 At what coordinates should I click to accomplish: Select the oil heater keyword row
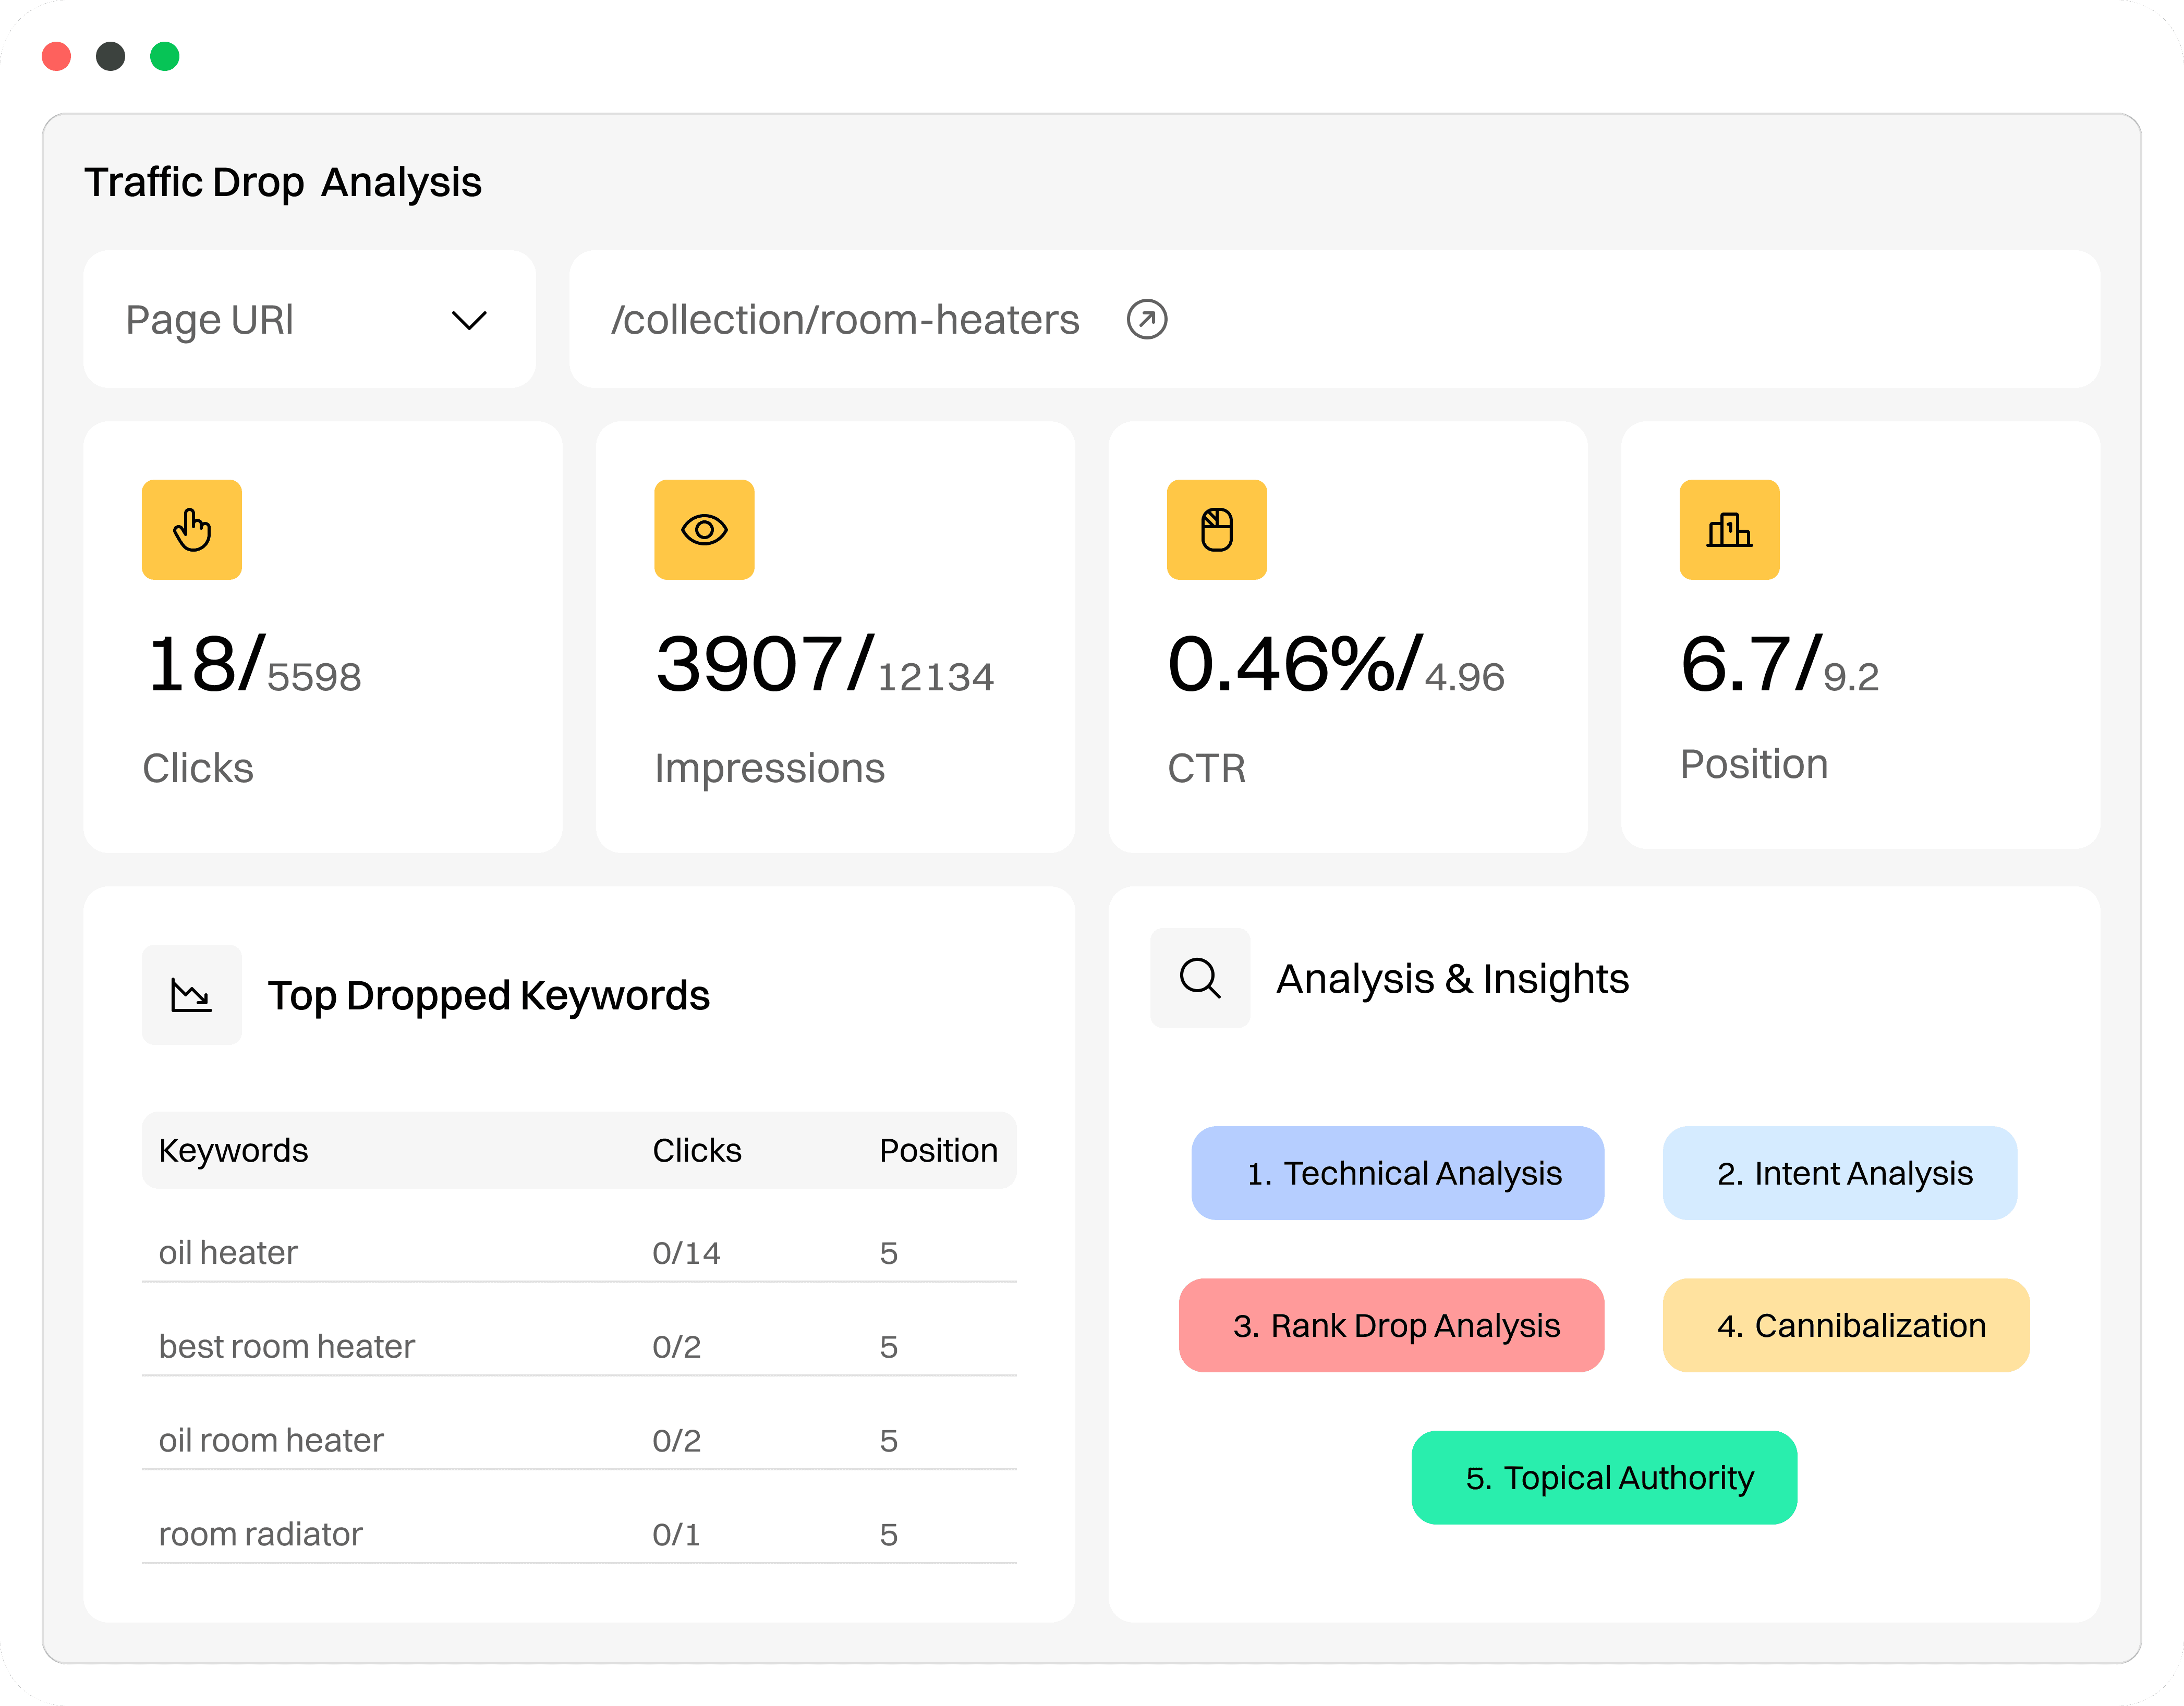click(x=578, y=1252)
